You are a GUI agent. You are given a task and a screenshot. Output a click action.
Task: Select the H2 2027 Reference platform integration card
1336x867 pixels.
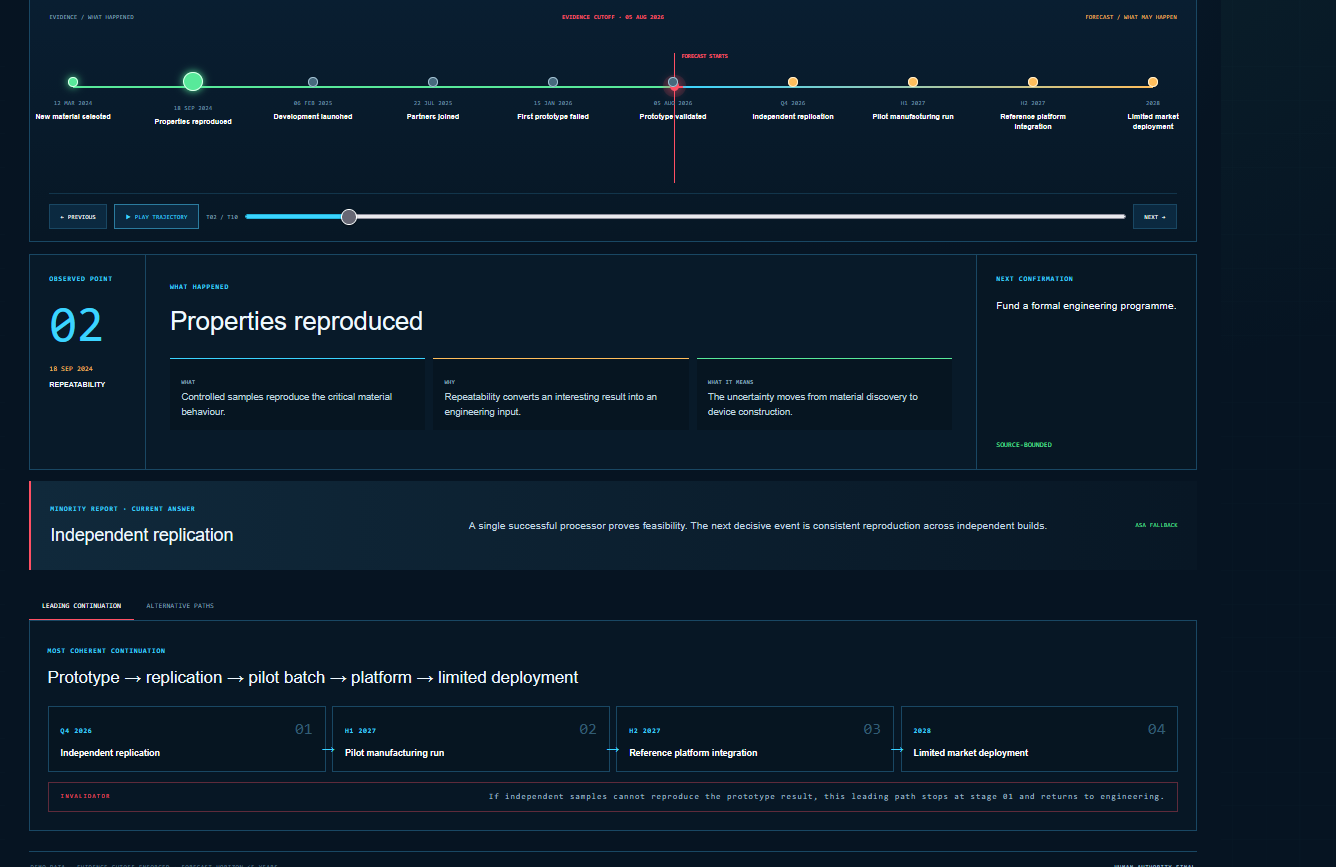(x=755, y=739)
